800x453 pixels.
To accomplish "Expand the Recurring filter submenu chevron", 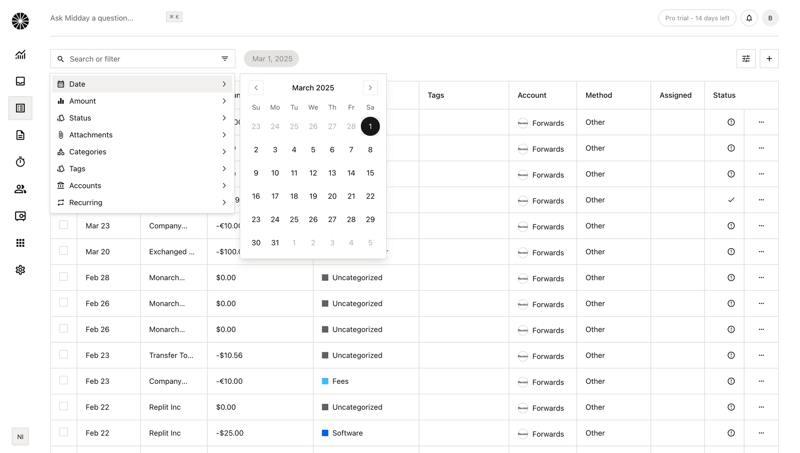I will point(224,203).
